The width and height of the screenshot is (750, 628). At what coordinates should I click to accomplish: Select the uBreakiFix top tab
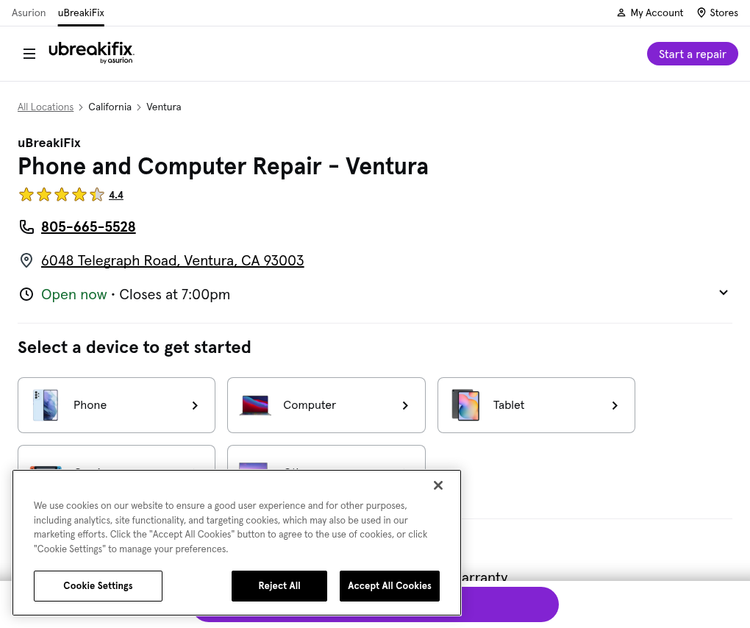(x=81, y=13)
